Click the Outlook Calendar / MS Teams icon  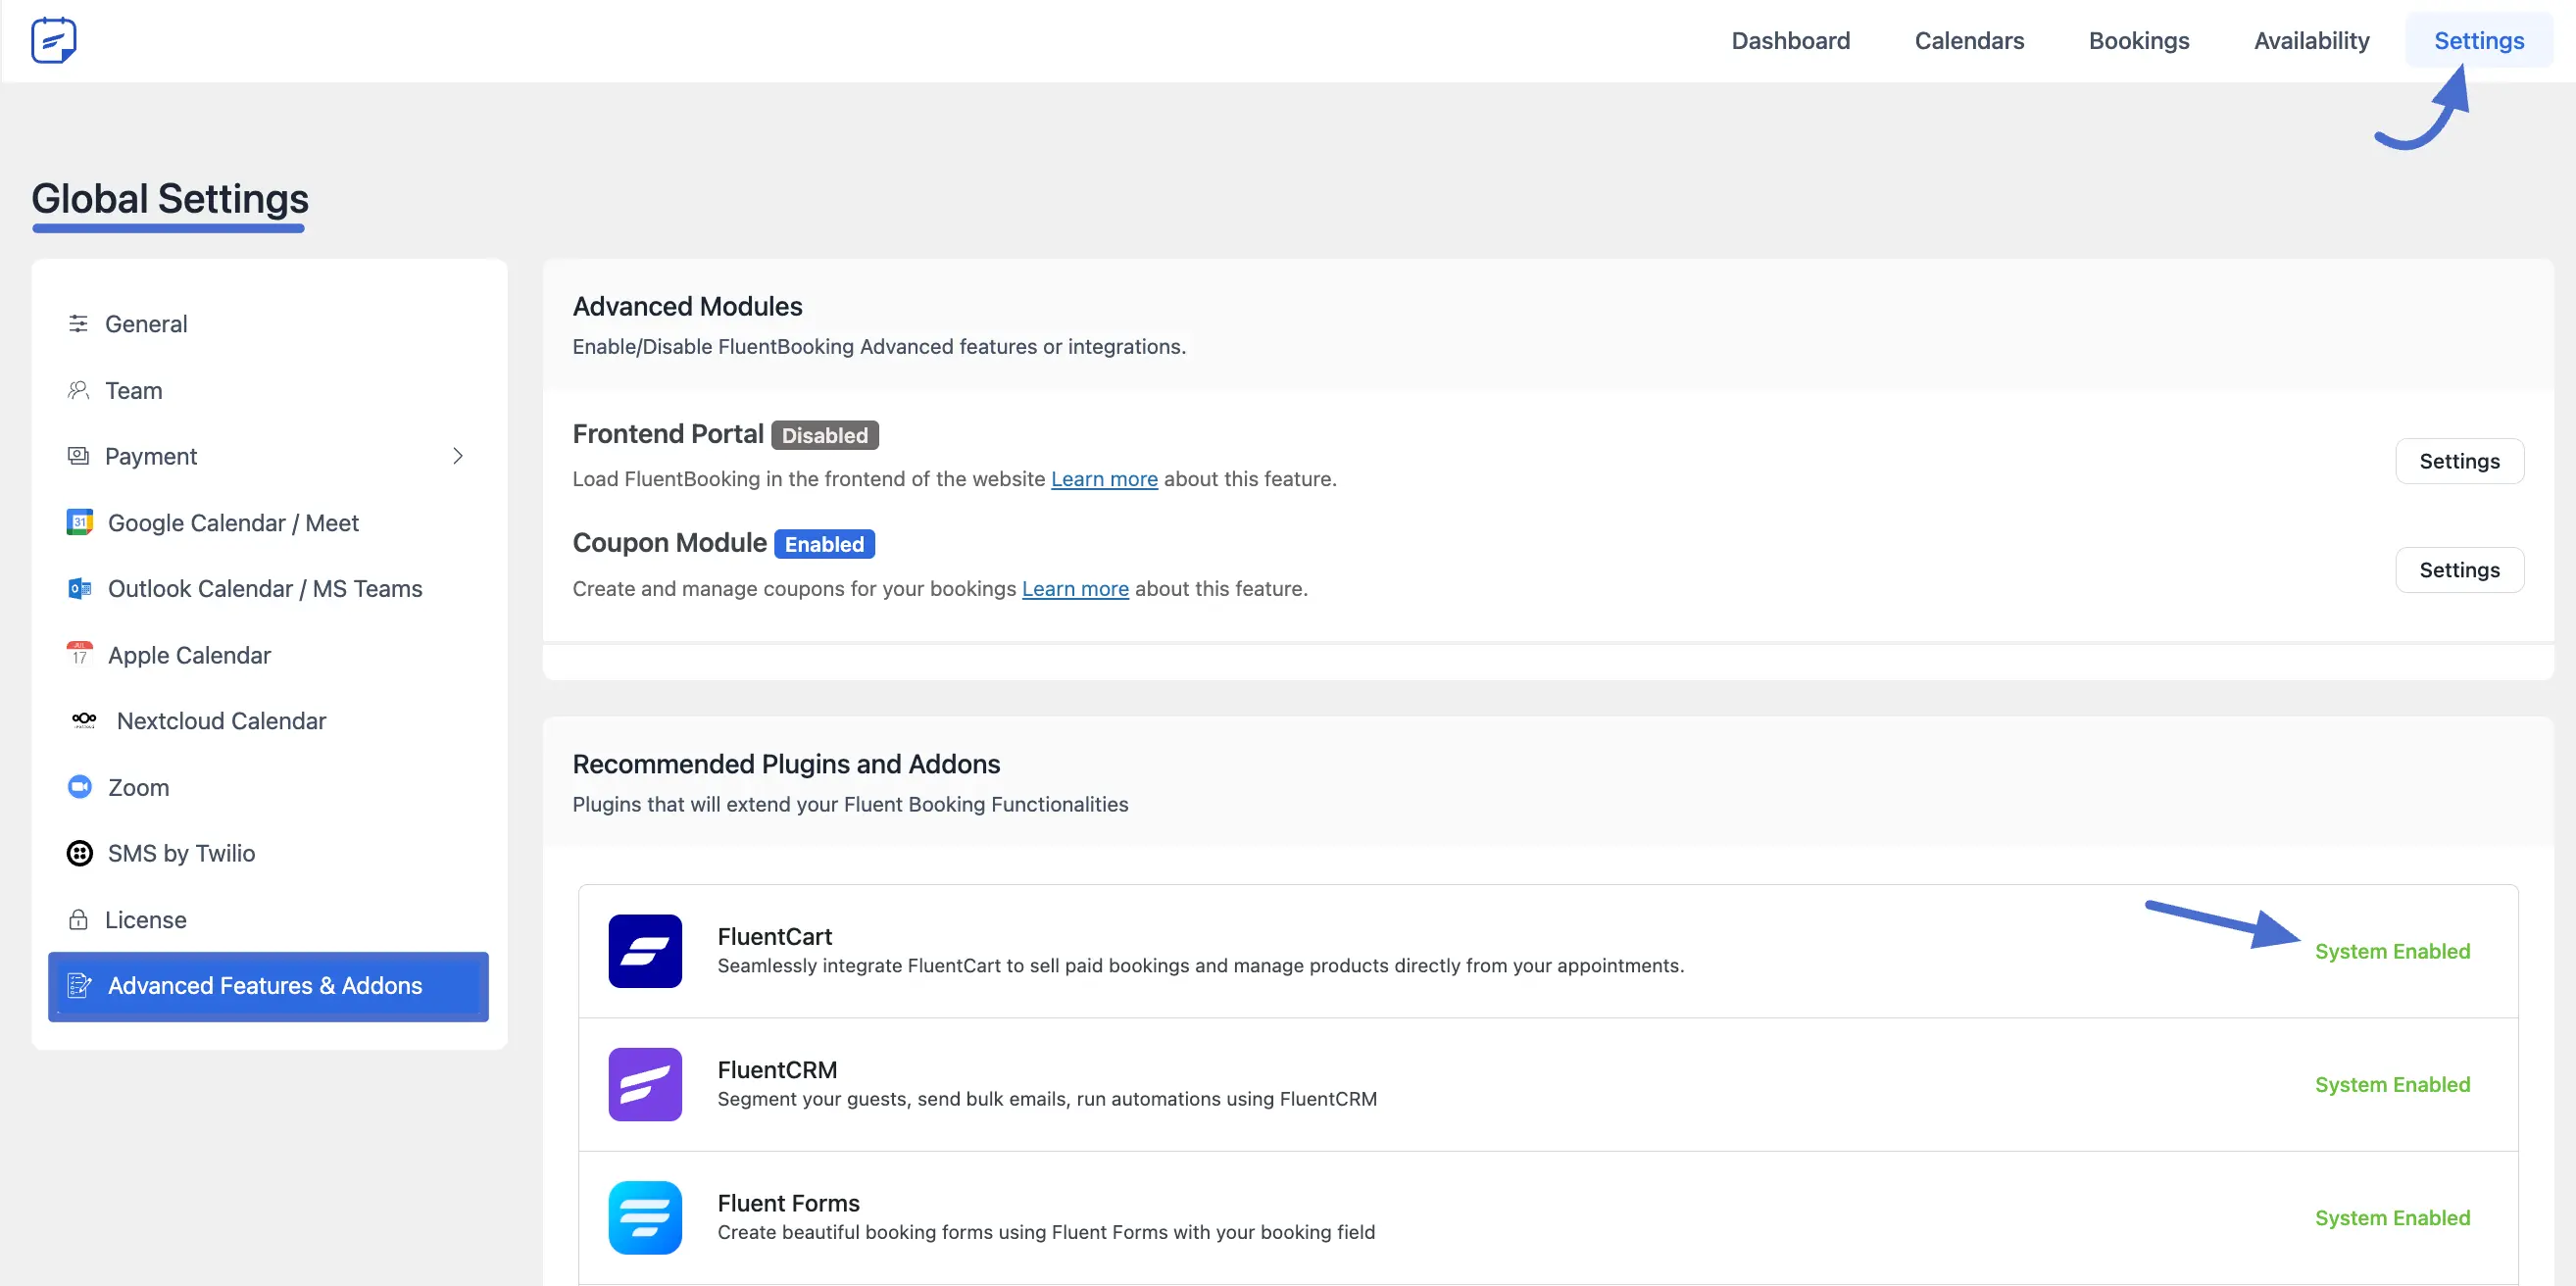pyautogui.click(x=79, y=588)
